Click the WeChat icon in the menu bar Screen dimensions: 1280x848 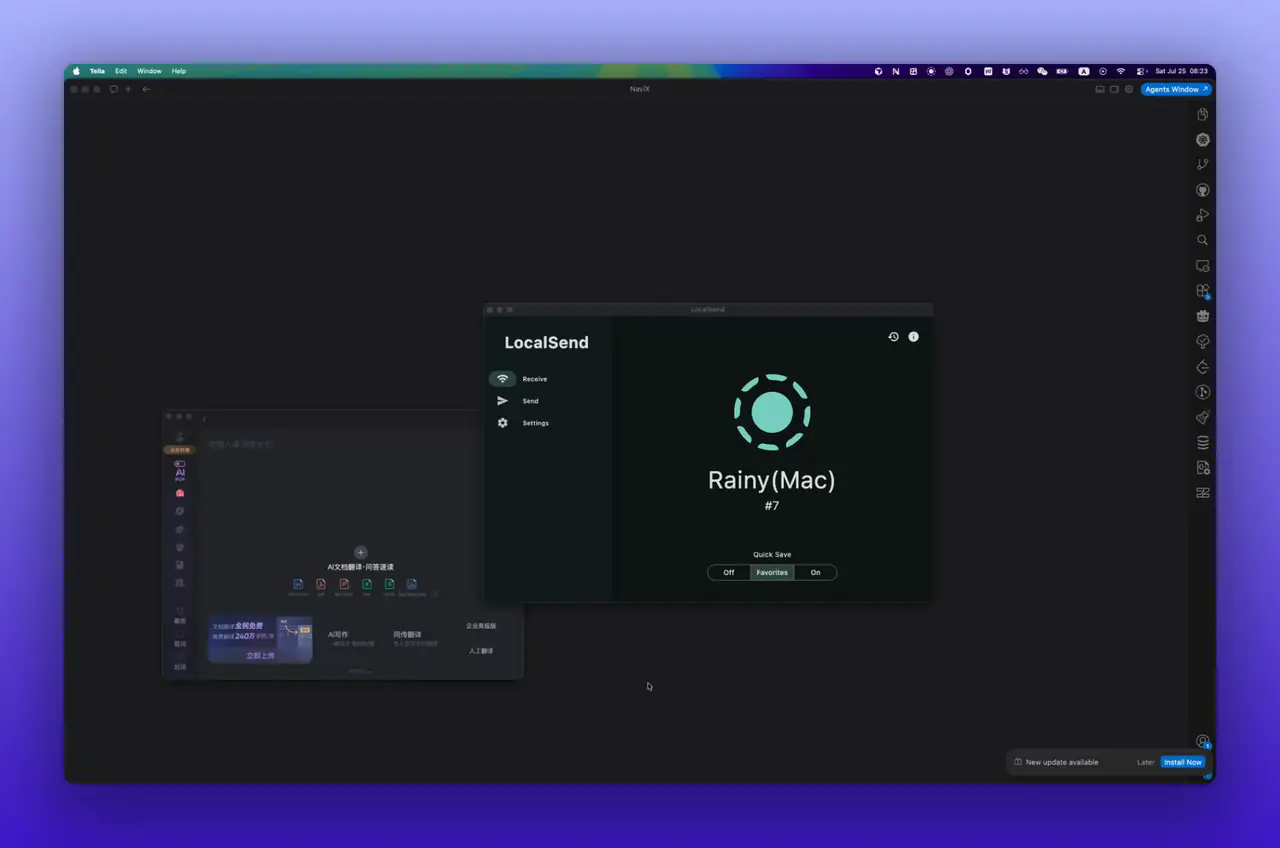pos(1042,71)
